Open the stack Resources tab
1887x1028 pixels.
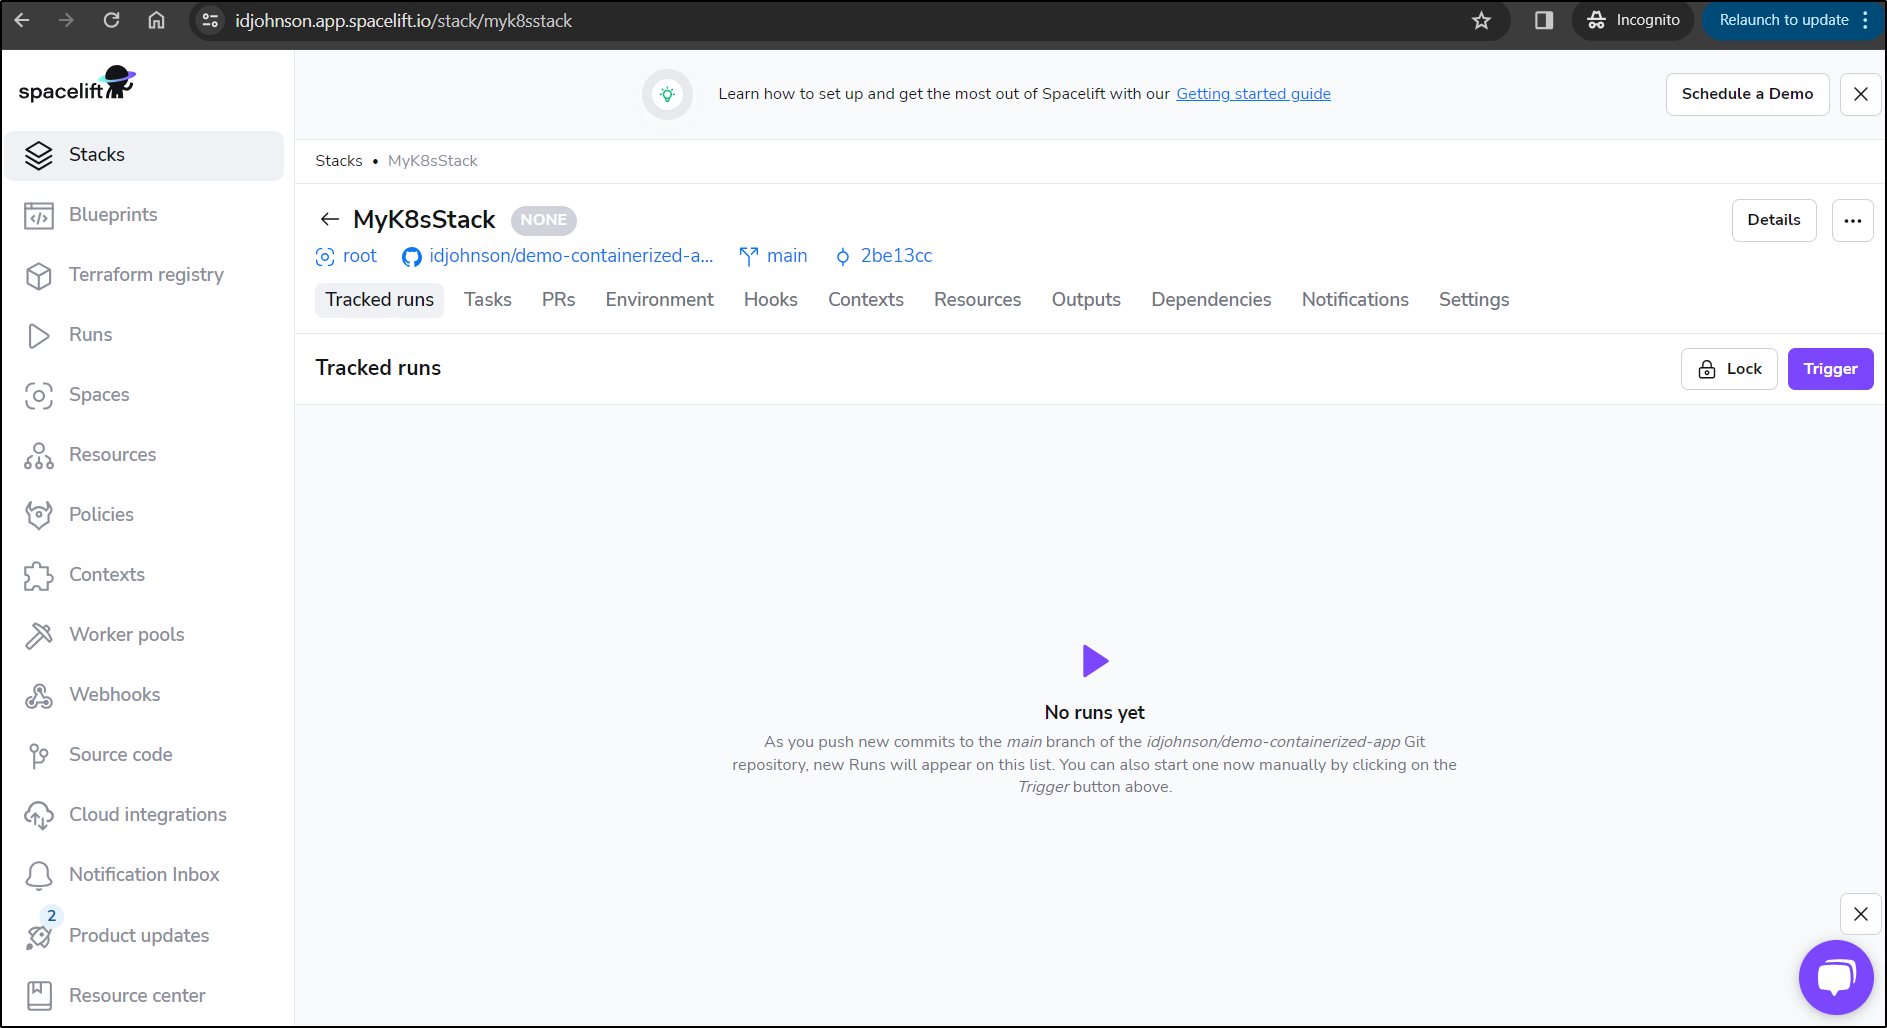(977, 300)
